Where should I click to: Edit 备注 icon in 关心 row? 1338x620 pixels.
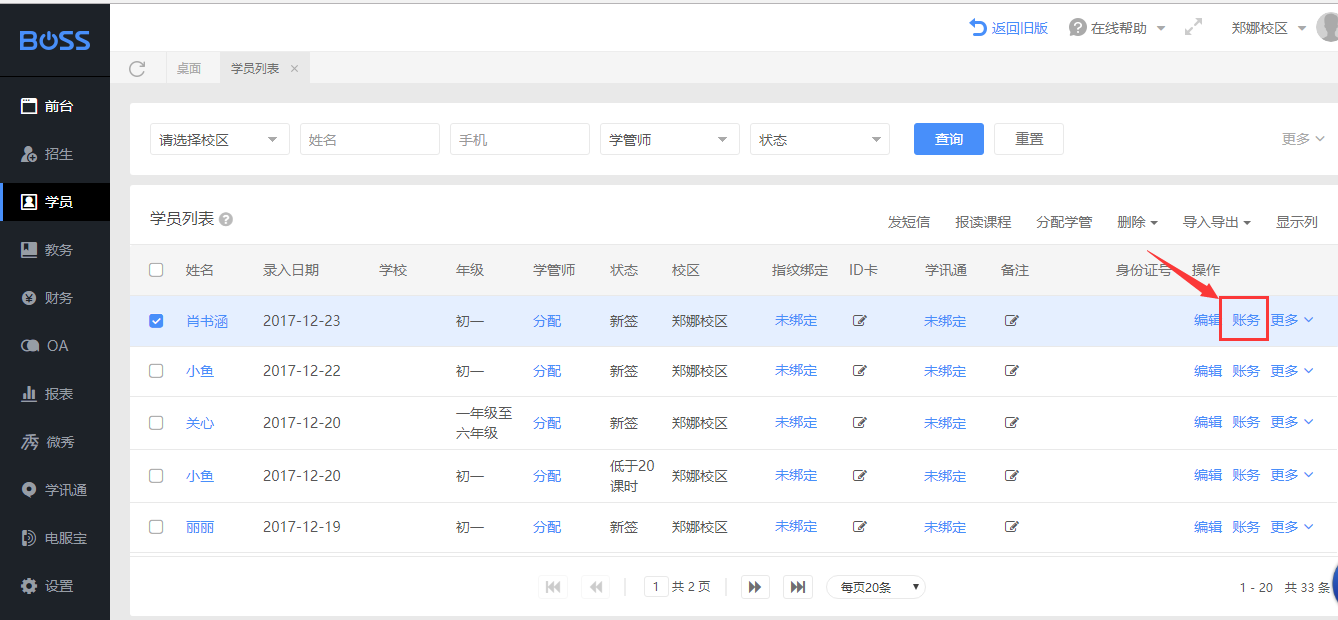(1011, 423)
